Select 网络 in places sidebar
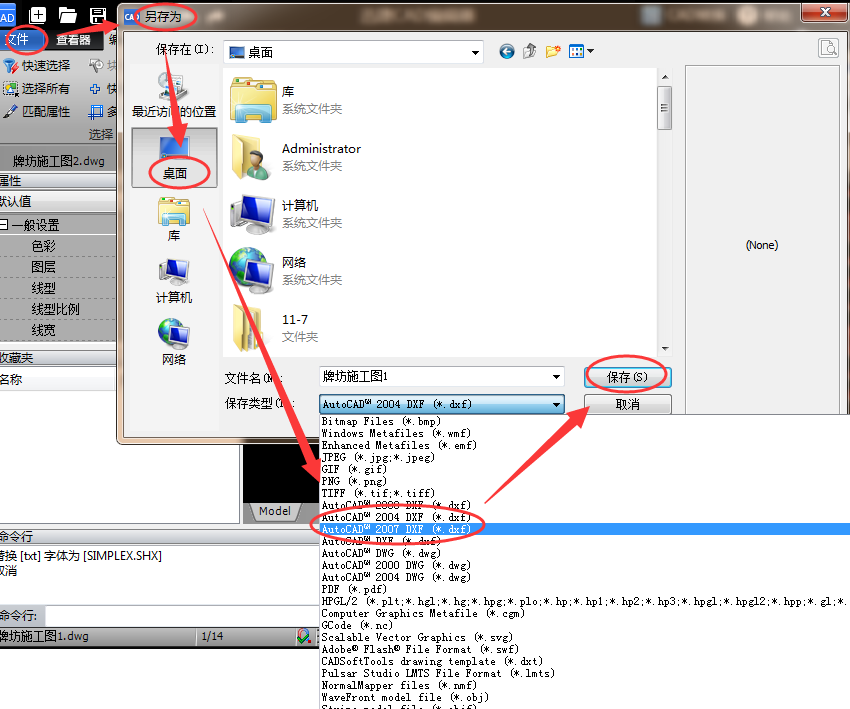This screenshot has height=709, width=850. [x=174, y=342]
